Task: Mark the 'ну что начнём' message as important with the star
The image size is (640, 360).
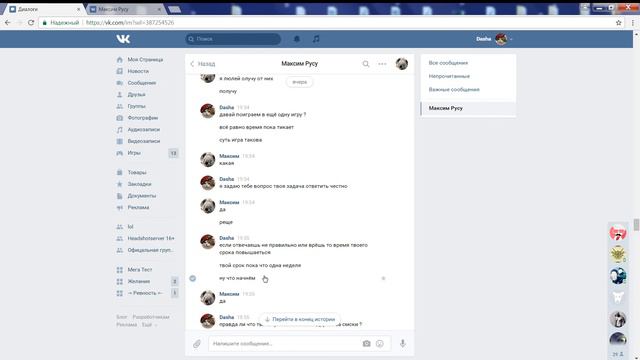Action: pyautogui.click(x=383, y=278)
